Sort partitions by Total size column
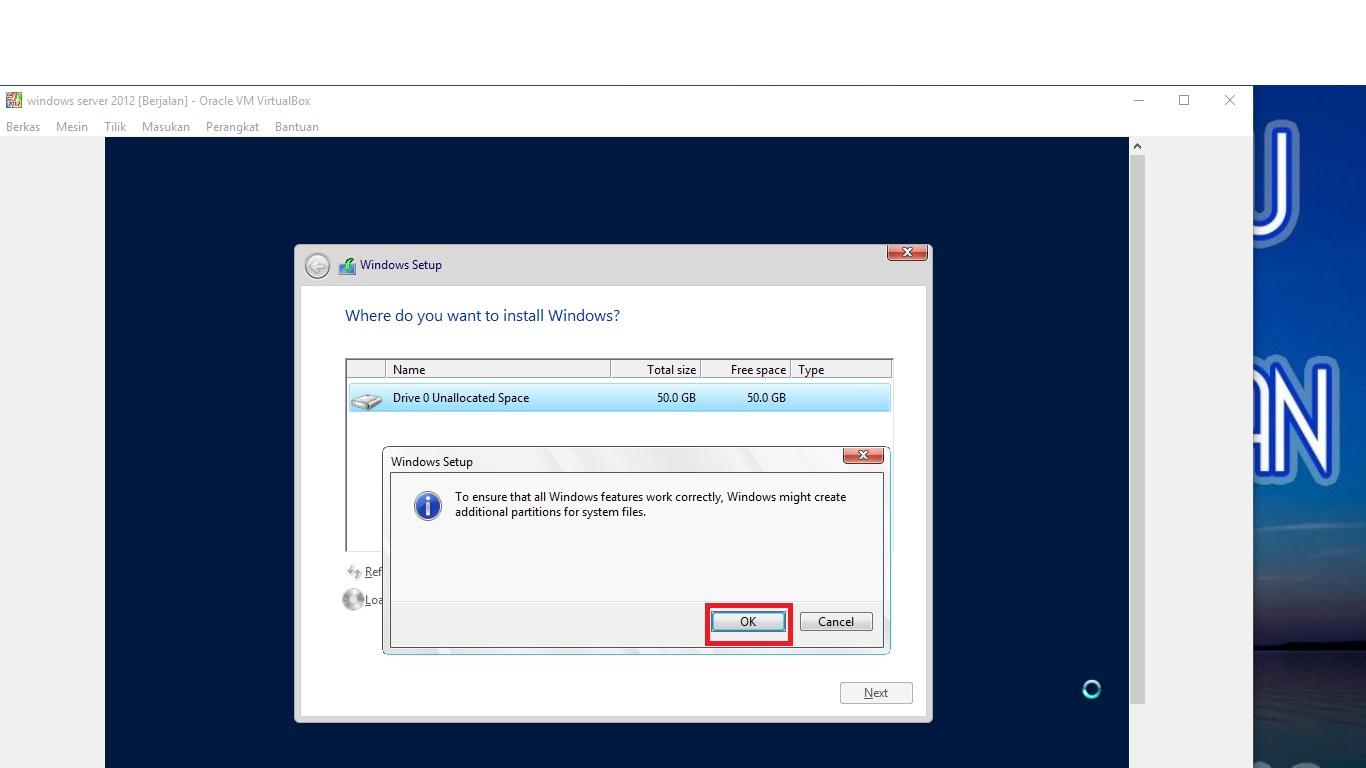 pos(656,370)
